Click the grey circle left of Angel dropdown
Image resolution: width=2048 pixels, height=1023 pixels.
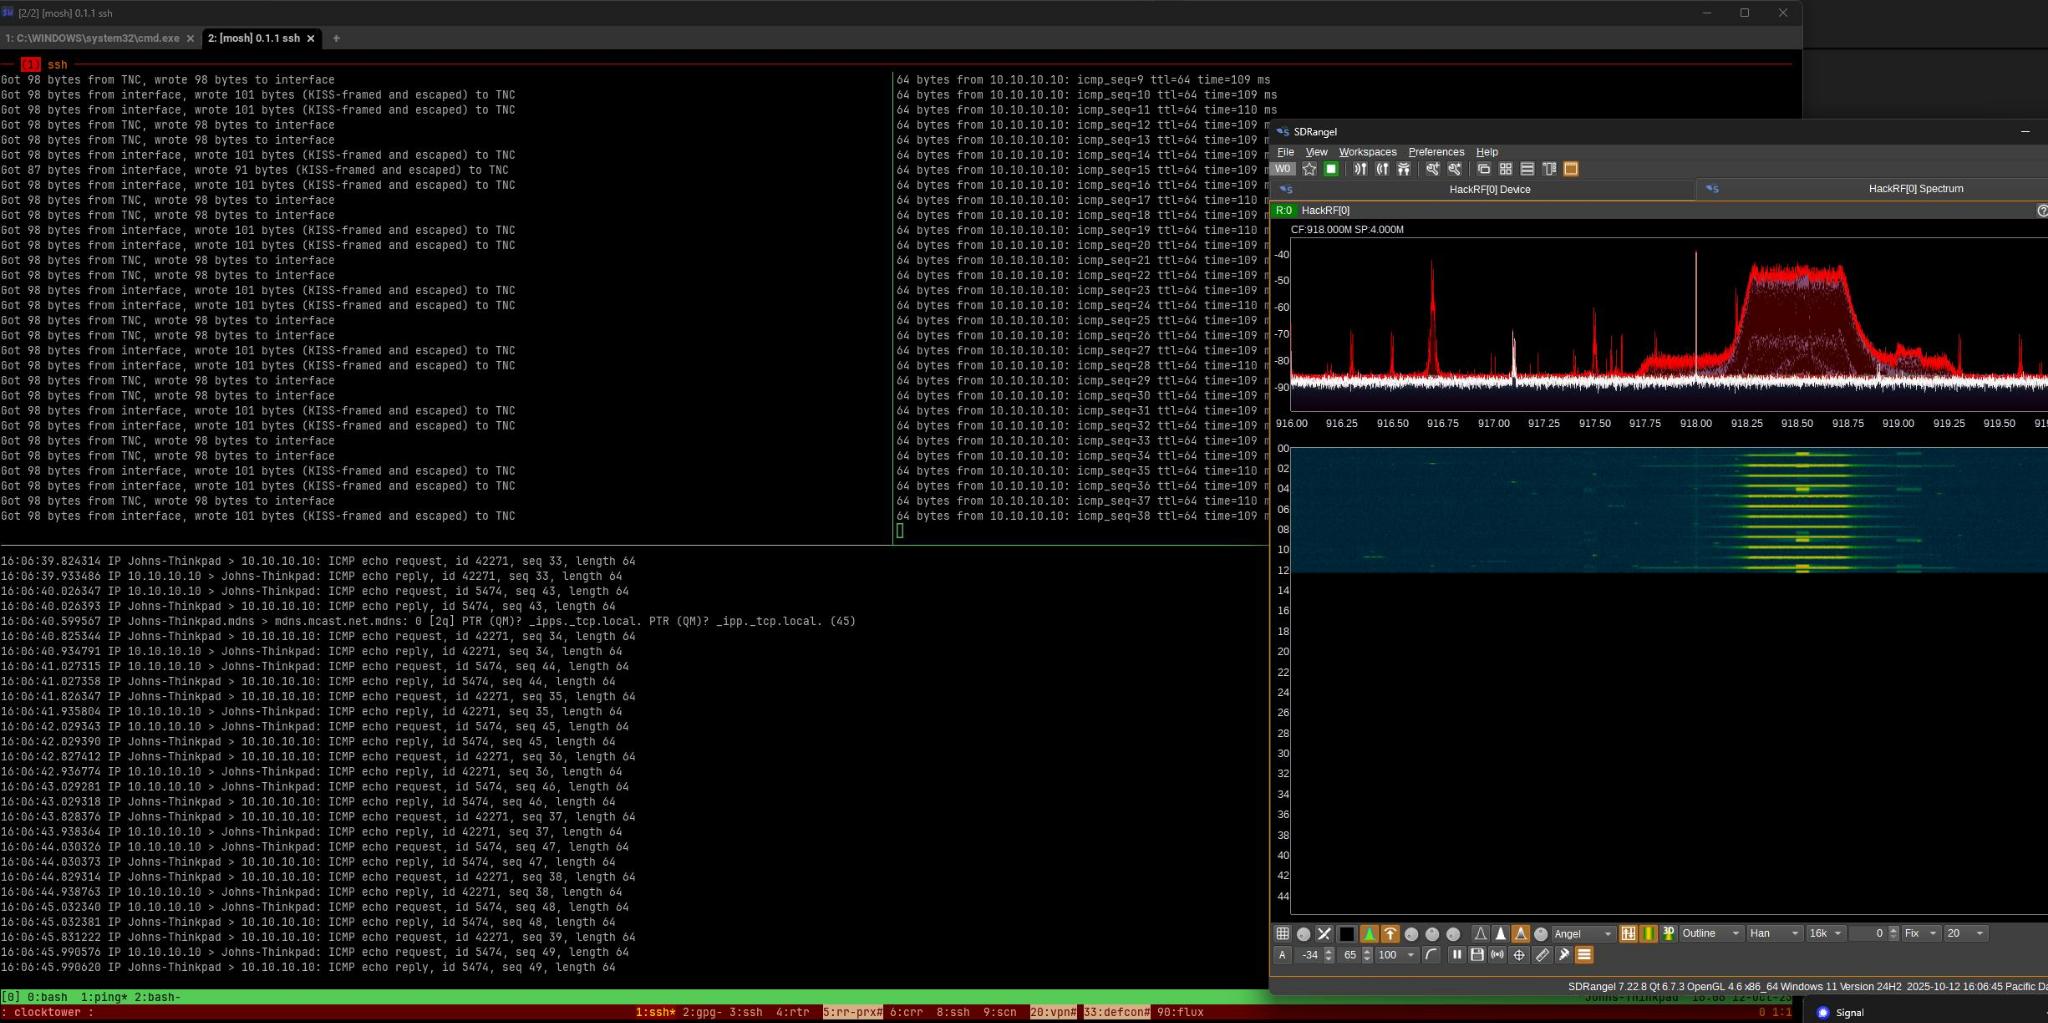point(1541,934)
